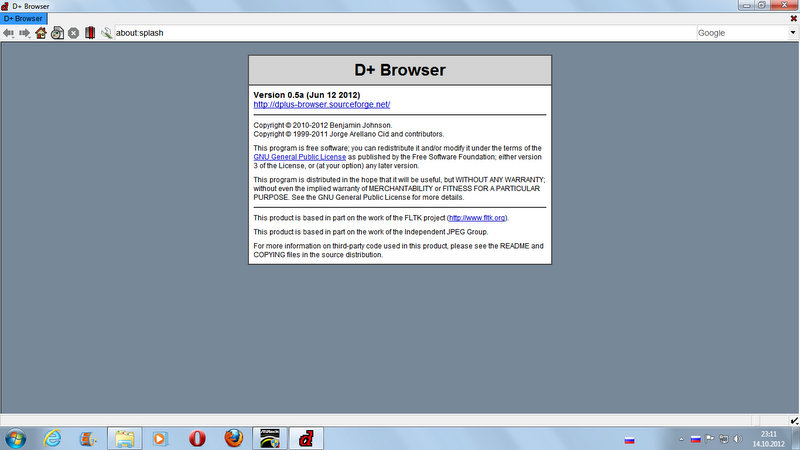Screen dimensions: 800x450
Task: Click the Independent JPEG Group sentence
Action: pos(371,232)
